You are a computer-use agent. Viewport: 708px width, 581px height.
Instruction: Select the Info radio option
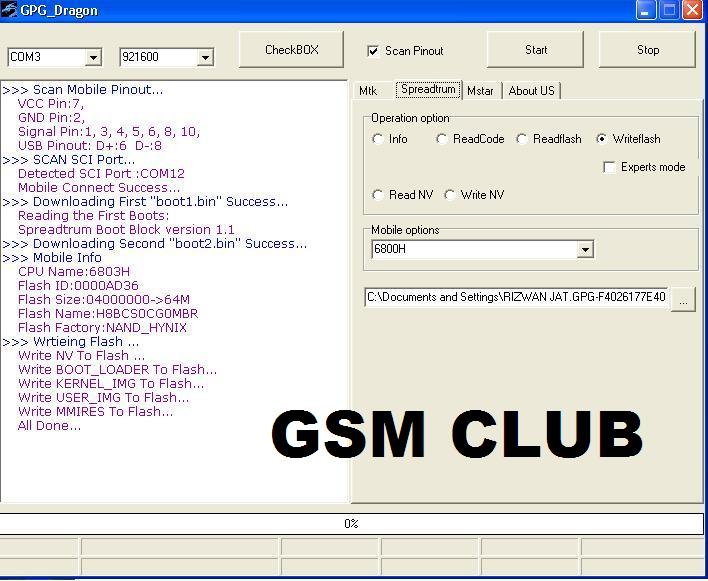[378, 139]
